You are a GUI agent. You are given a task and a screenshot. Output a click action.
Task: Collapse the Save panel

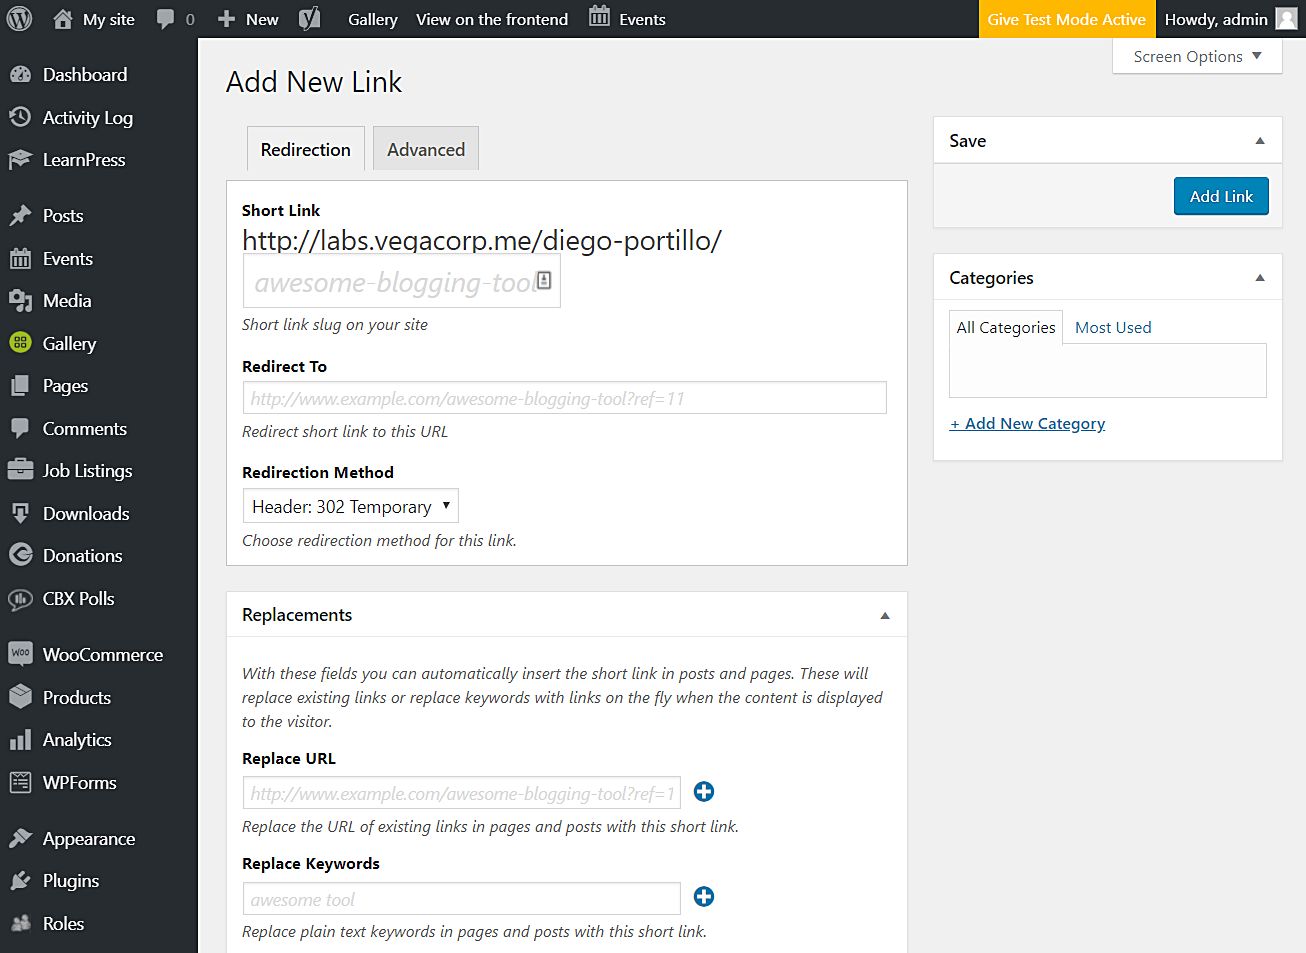click(x=1259, y=141)
